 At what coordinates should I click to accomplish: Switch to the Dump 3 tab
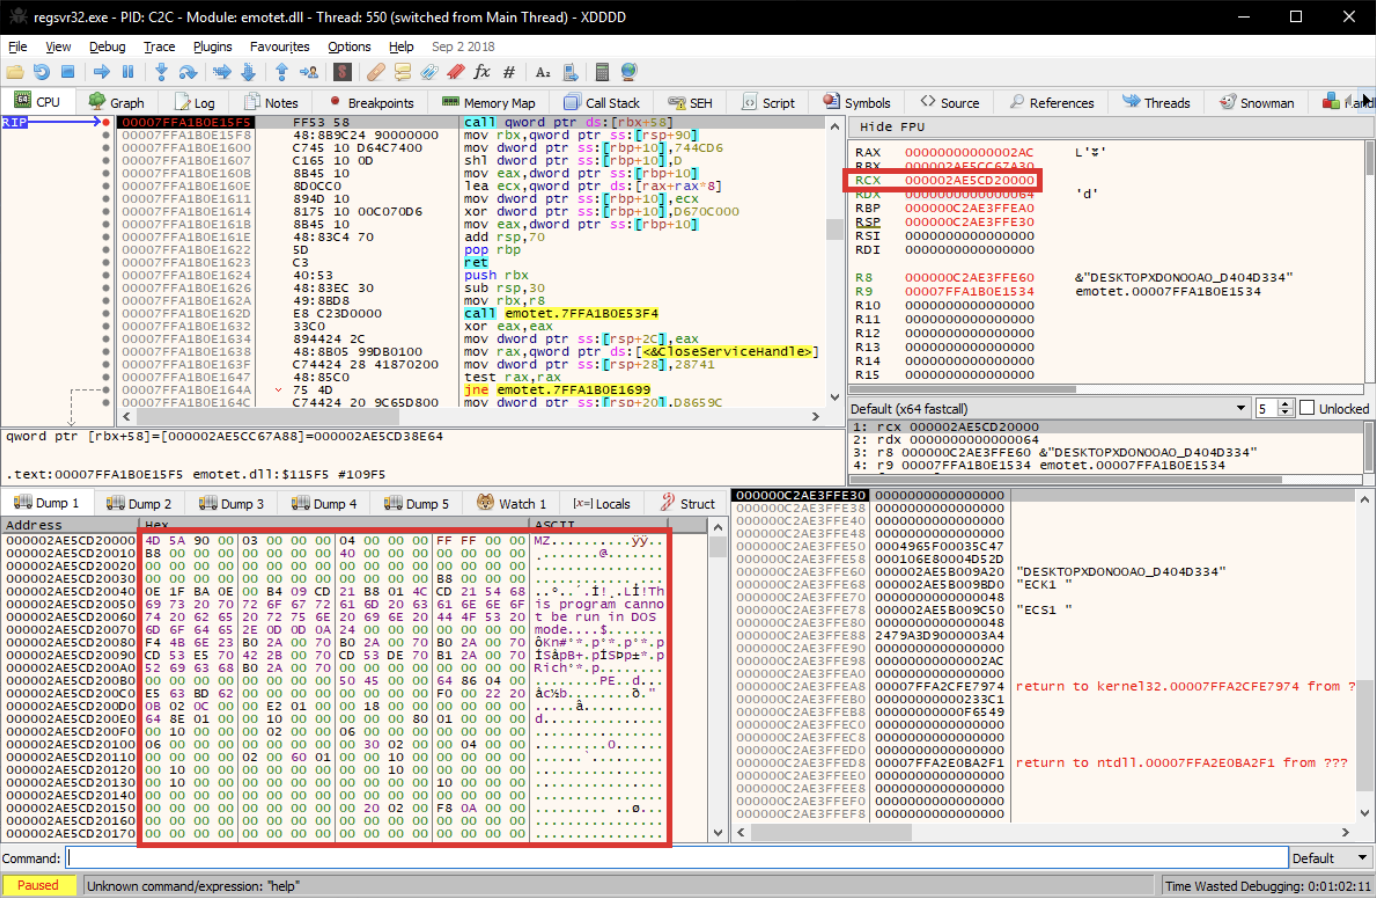tap(231, 503)
